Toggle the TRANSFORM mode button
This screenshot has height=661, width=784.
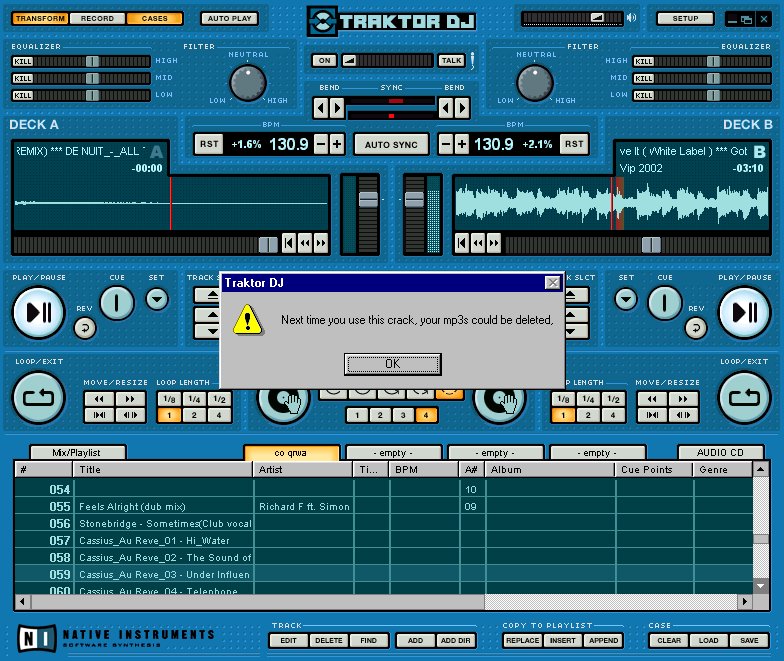tap(40, 18)
